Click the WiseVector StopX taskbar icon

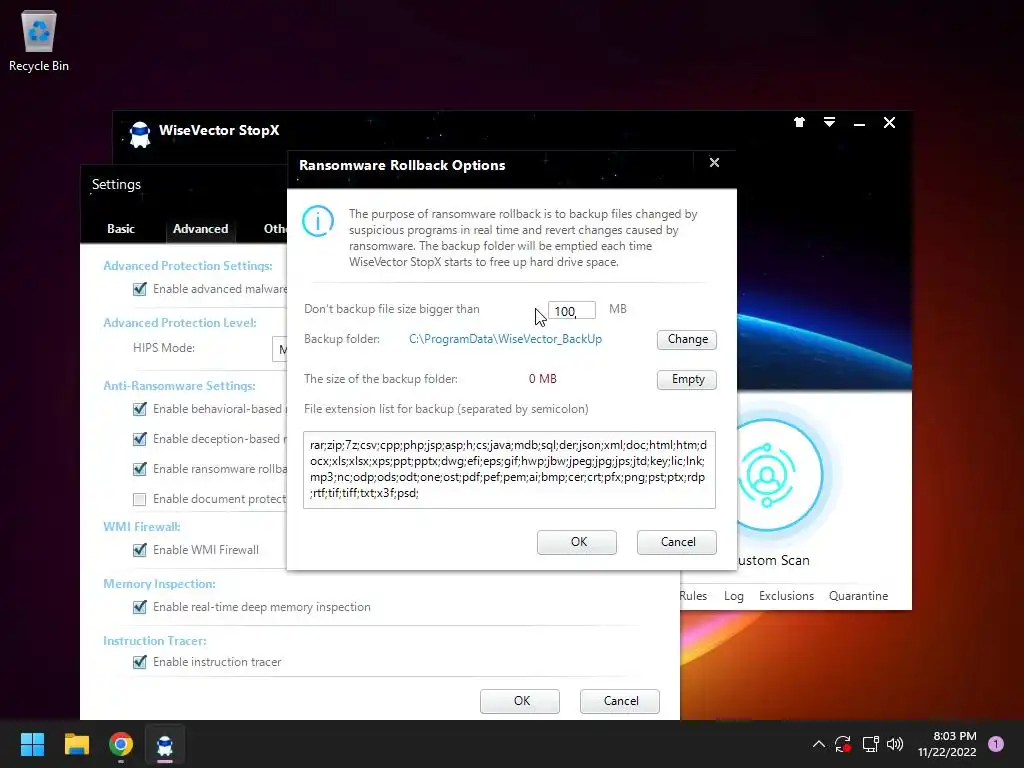pos(165,744)
